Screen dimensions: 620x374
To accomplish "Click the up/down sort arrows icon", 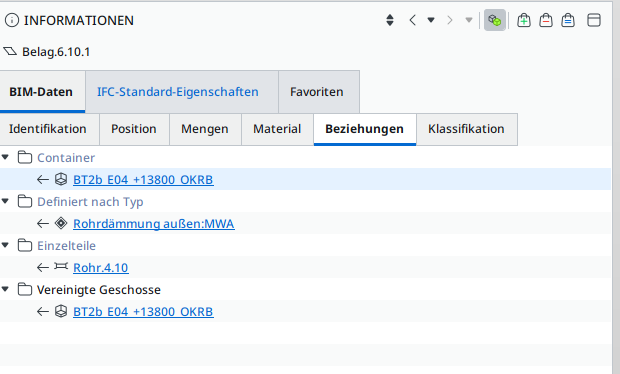I will (x=390, y=20).
